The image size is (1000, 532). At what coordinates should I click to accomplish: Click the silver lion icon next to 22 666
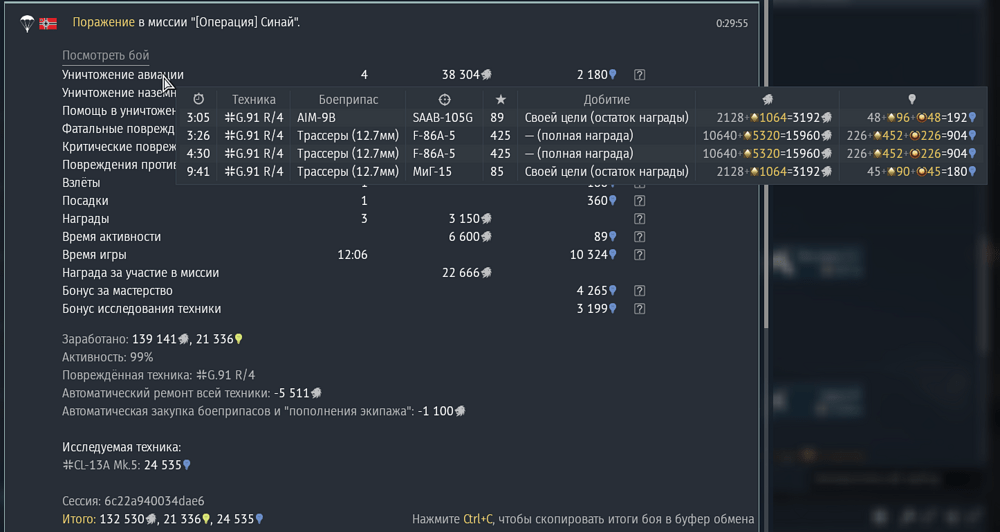tap(486, 273)
